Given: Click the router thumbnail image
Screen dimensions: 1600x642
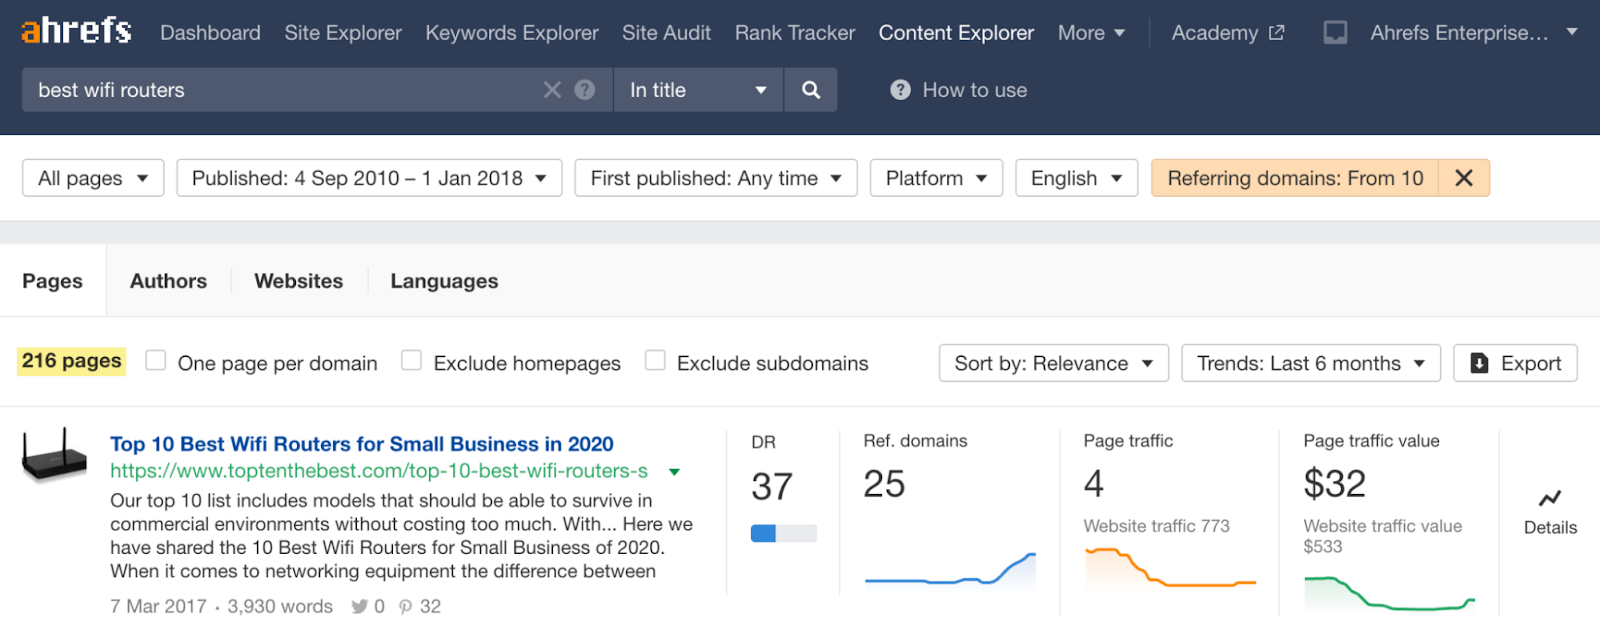Looking at the screenshot, I should tap(55, 456).
